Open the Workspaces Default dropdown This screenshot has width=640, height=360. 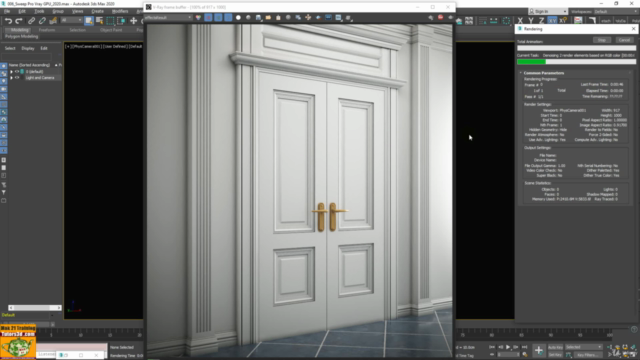click(615, 11)
